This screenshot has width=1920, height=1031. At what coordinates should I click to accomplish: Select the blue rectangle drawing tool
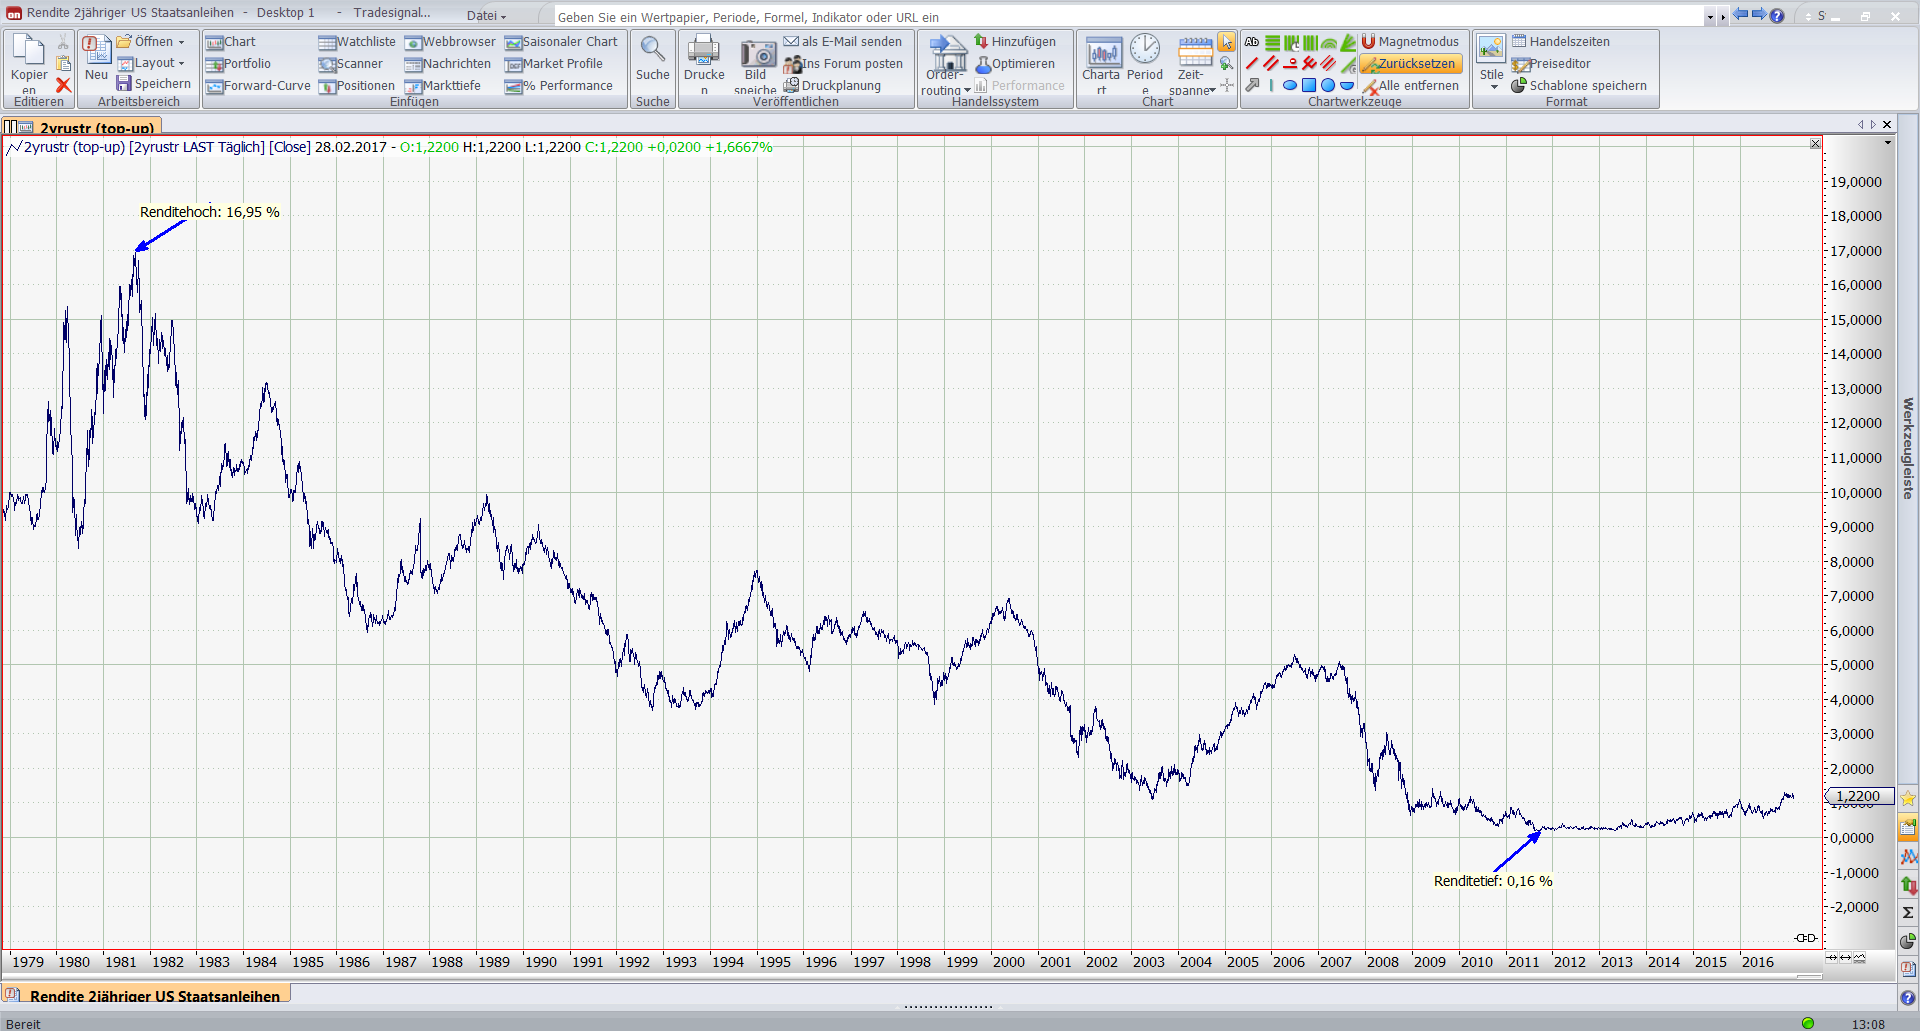click(1309, 86)
